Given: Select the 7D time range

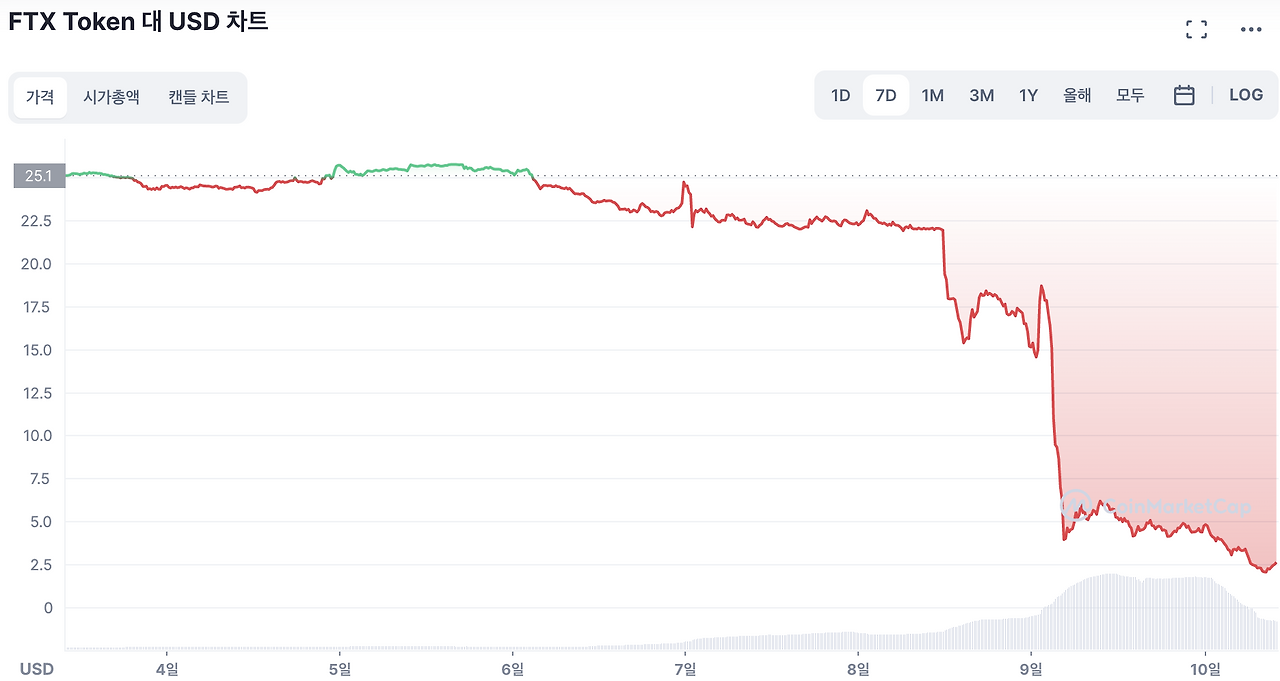Looking at the screenshot, I should (885, 95).
